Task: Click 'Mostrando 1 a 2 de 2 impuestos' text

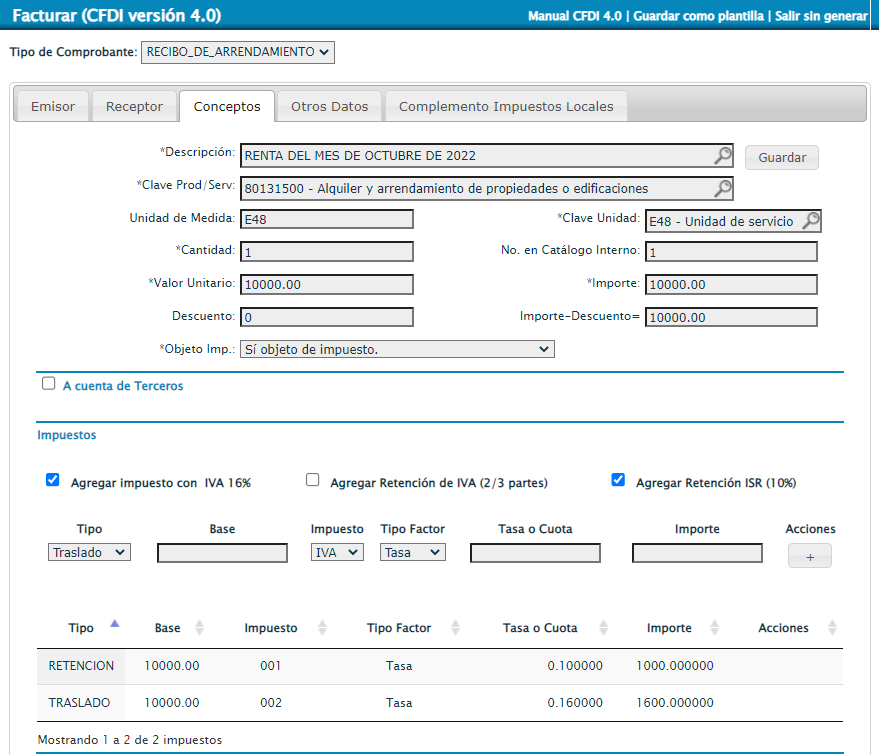Action: [x=129, y=740]
